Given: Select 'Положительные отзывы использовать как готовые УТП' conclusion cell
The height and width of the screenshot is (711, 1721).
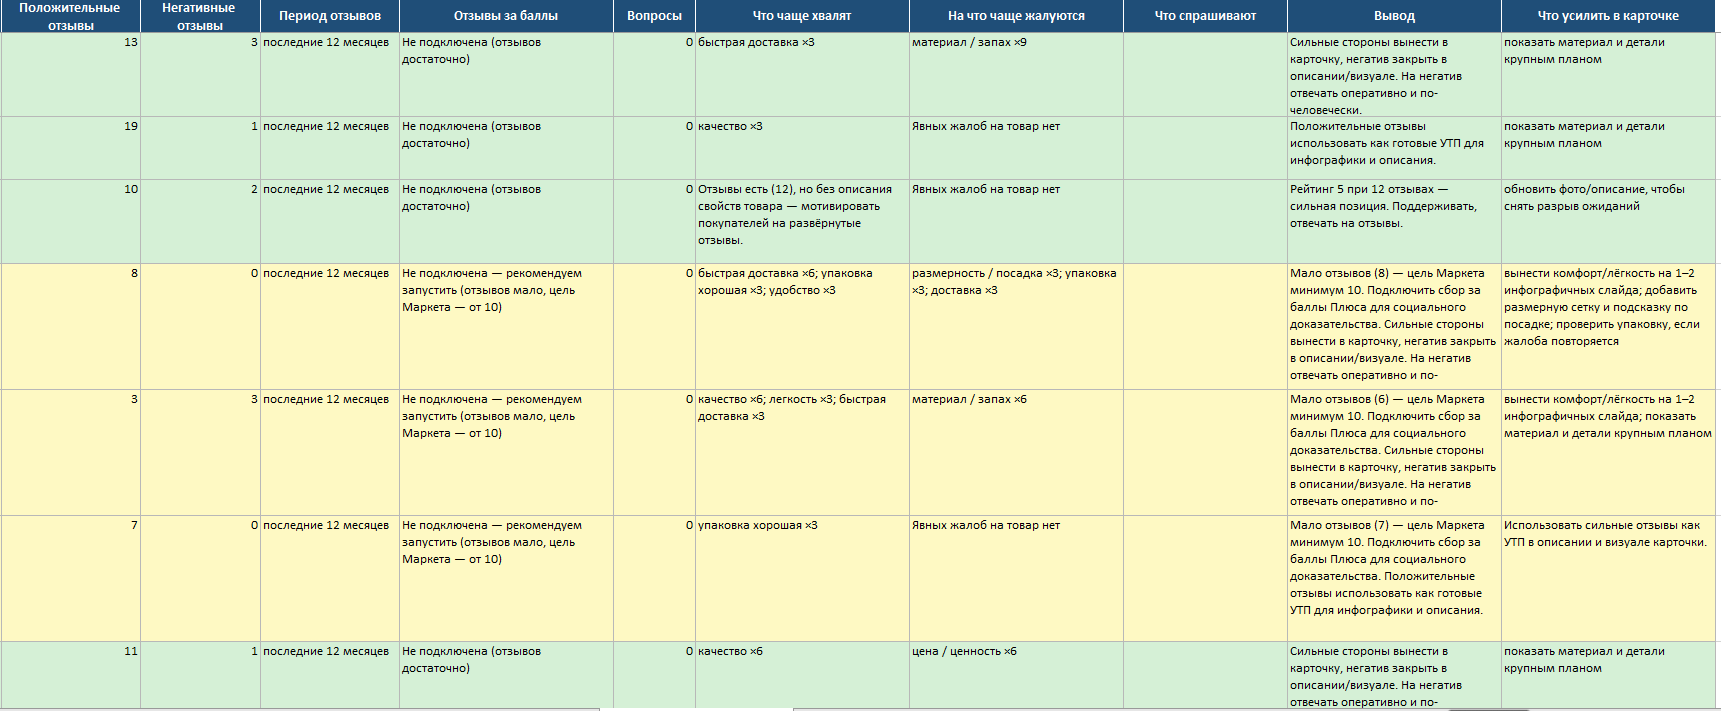Looking at the screenshot, I should pyautogui.click(x=1394, y=148).
